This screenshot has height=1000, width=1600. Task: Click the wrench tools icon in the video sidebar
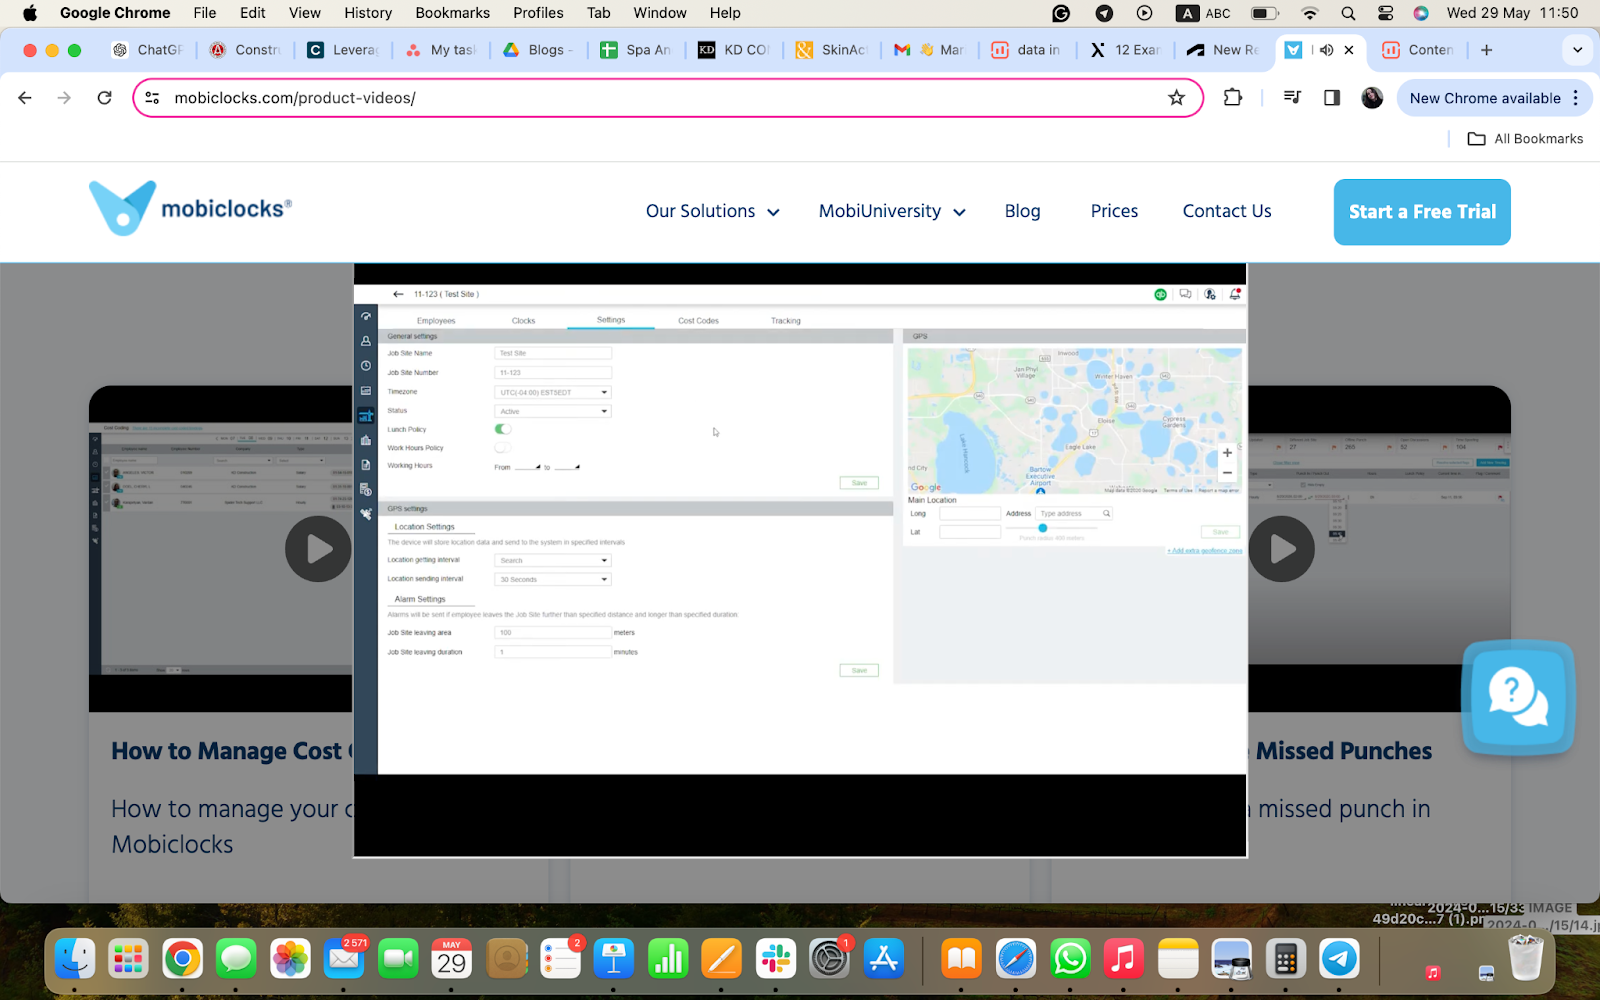(x=366, y=514)
